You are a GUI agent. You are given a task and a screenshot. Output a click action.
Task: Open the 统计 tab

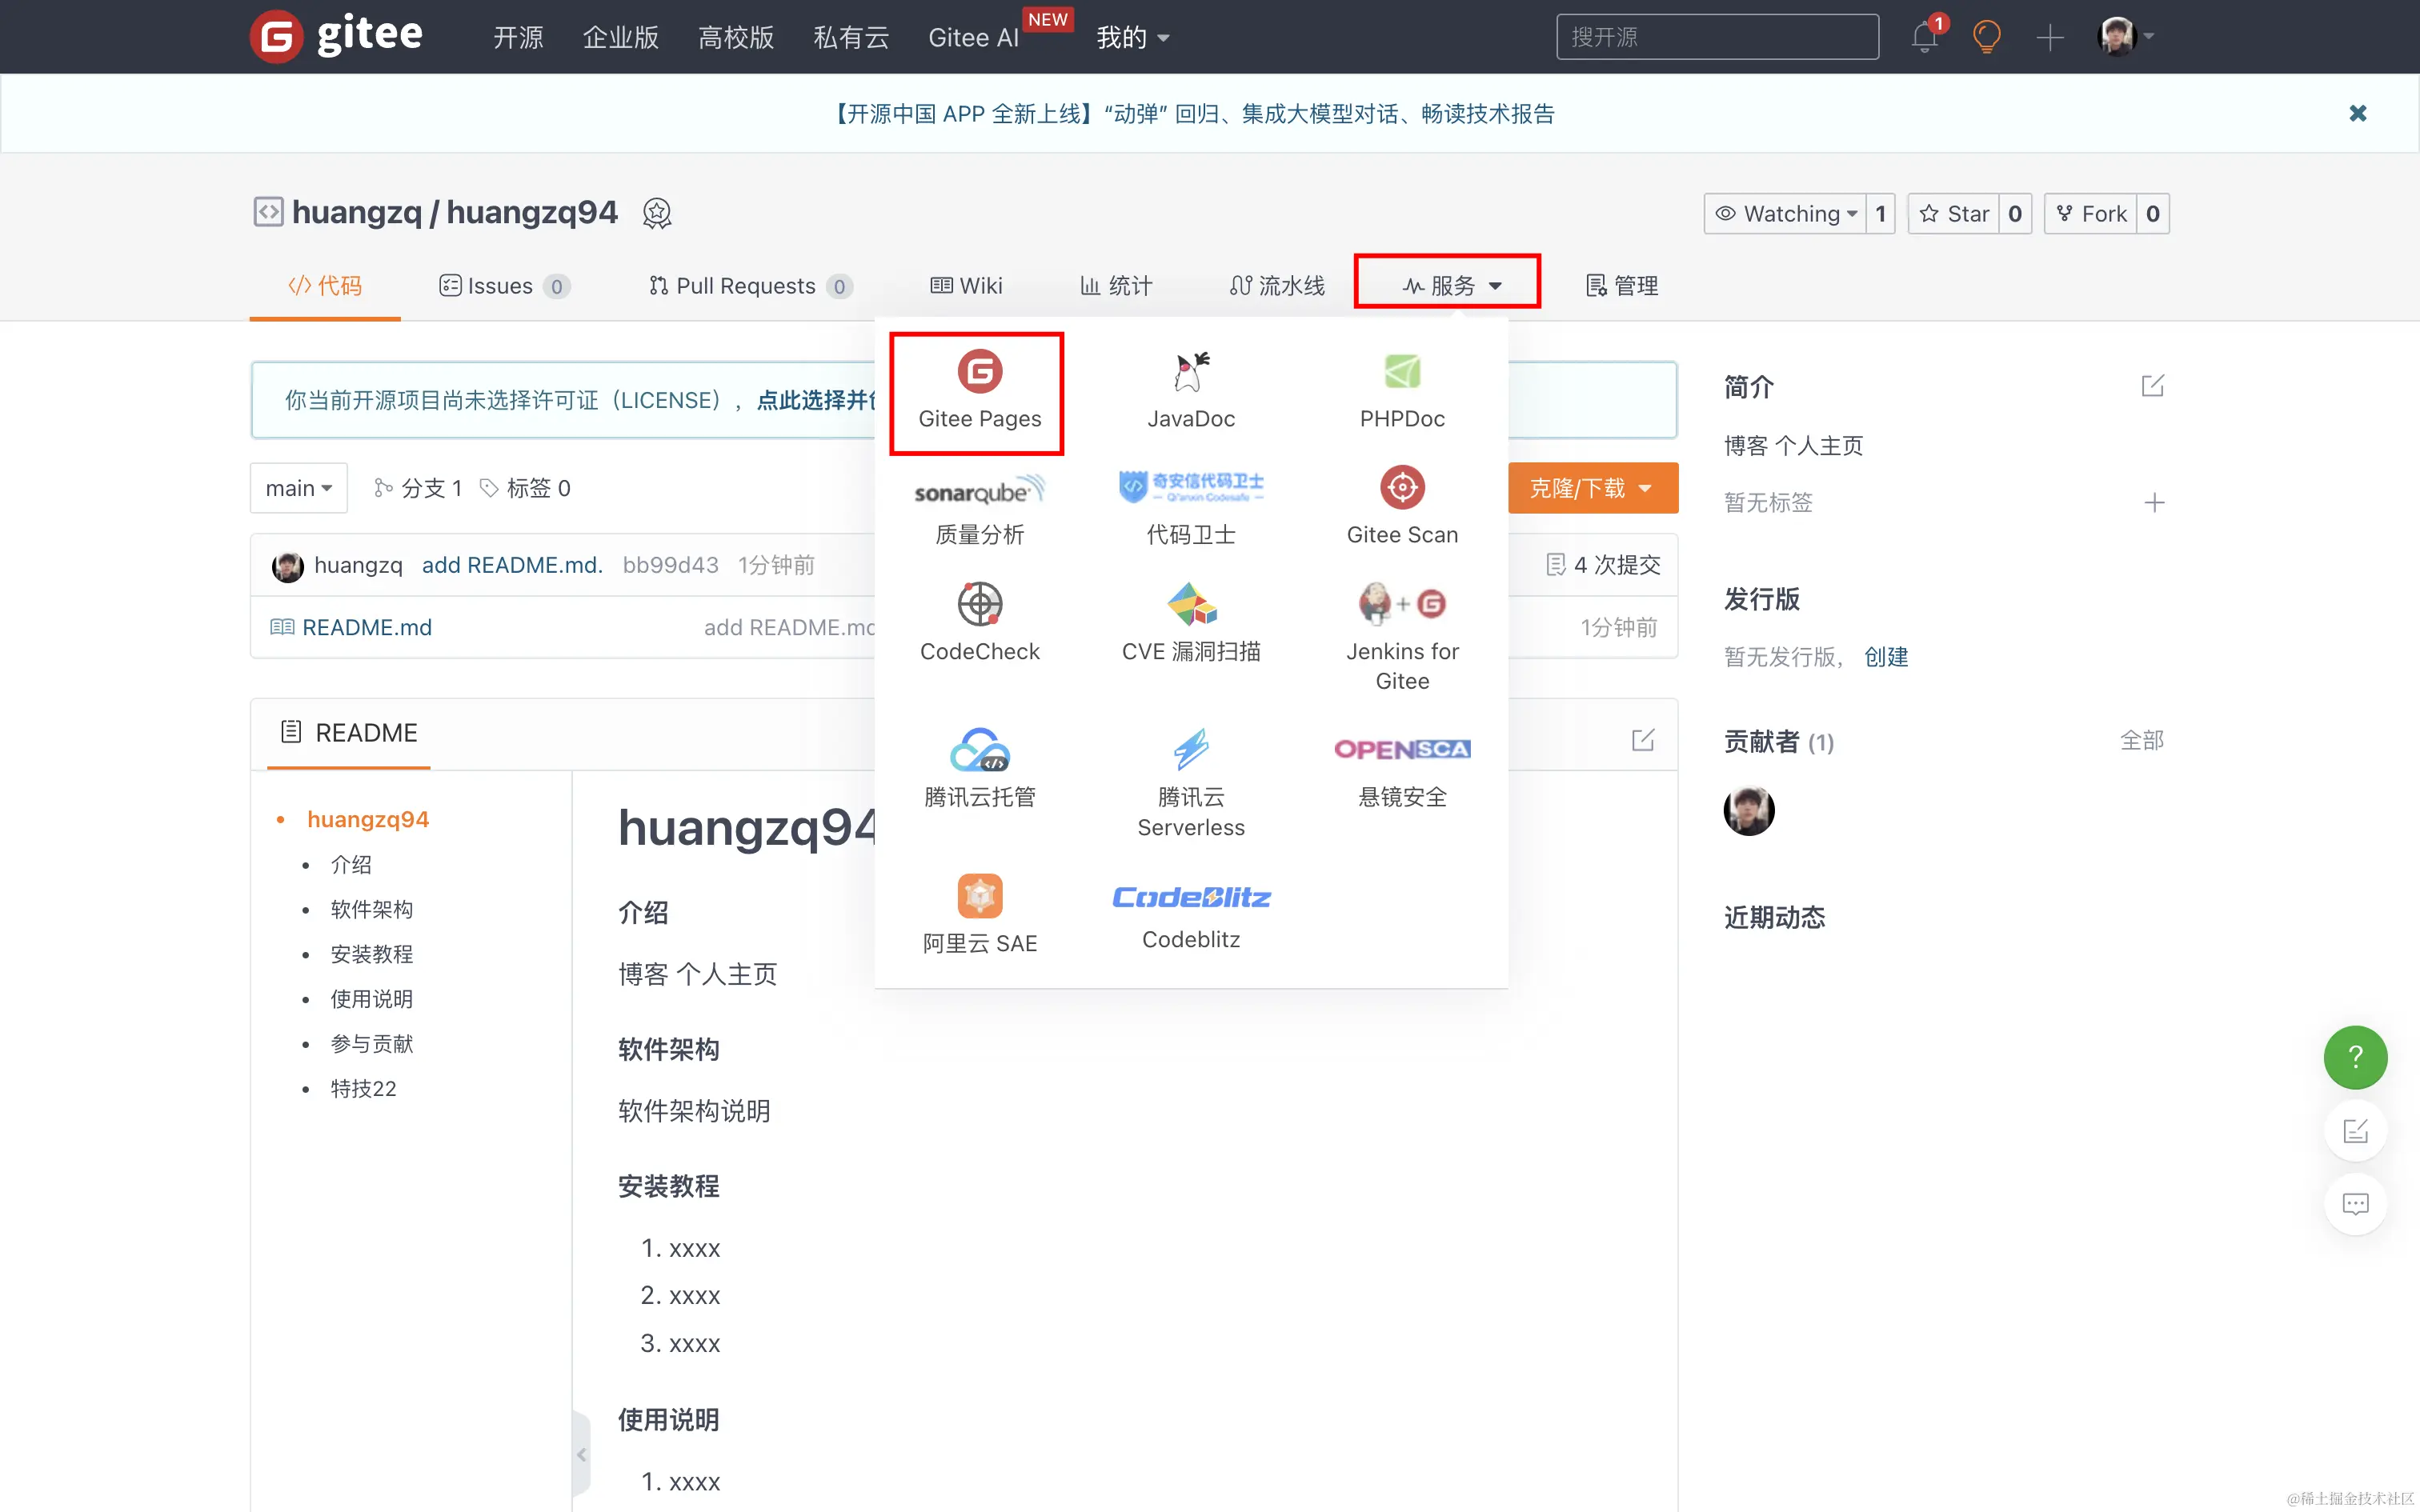click(1116, 286)
